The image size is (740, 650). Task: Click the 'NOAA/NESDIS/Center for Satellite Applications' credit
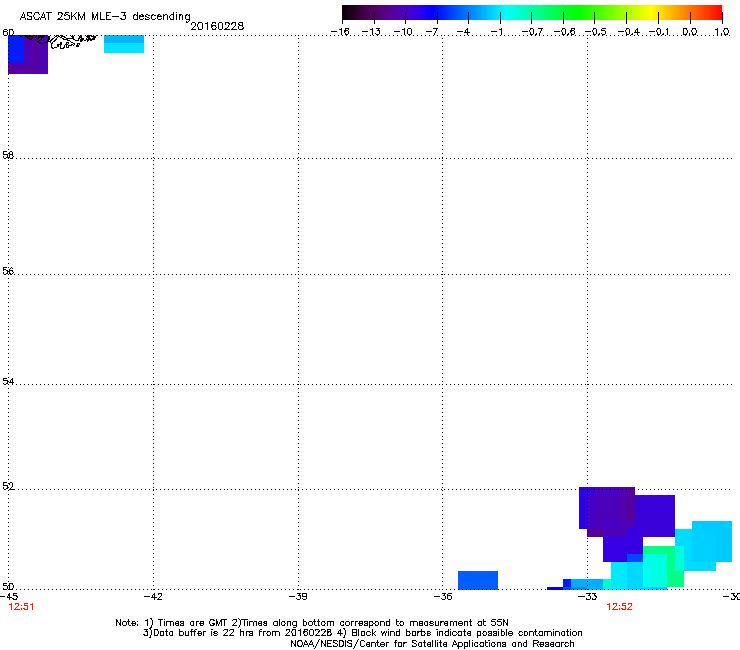[x=432, y=644]
